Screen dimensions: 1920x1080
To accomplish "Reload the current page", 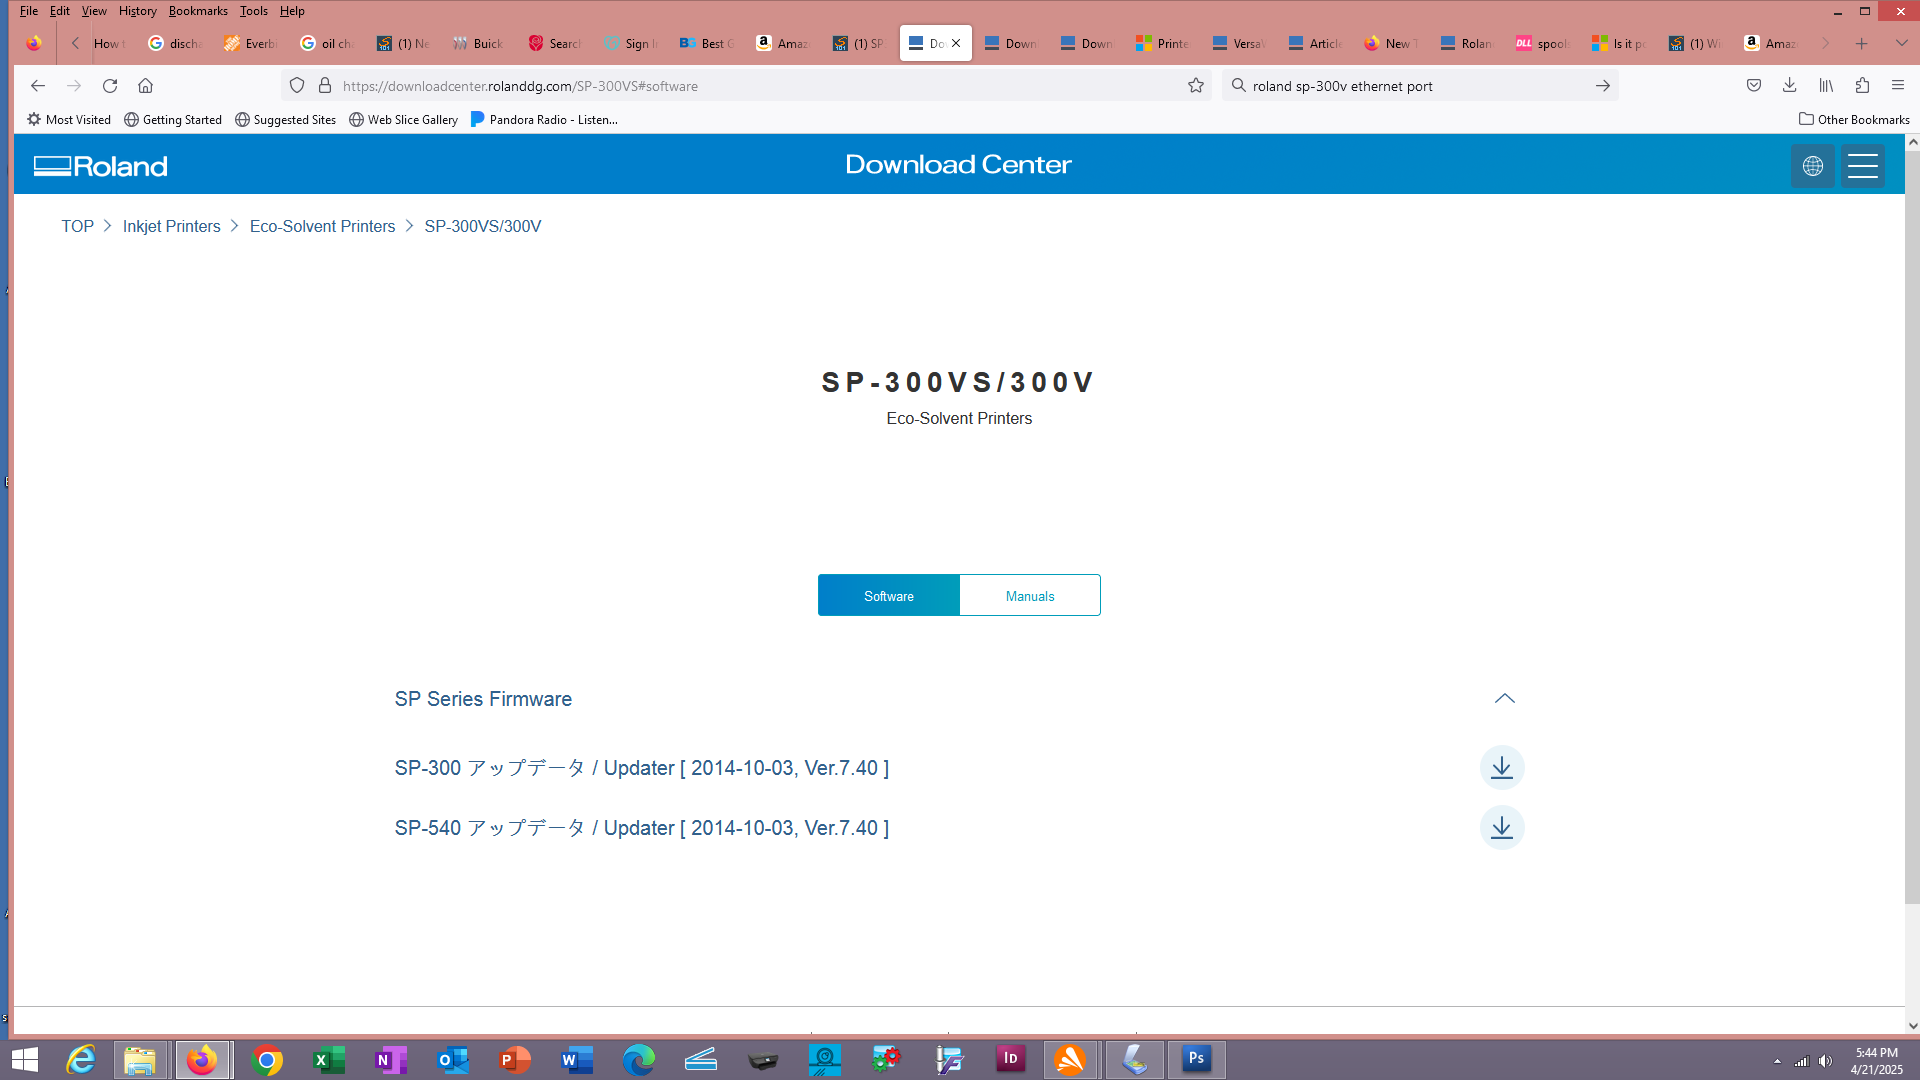I will (110, 86).
